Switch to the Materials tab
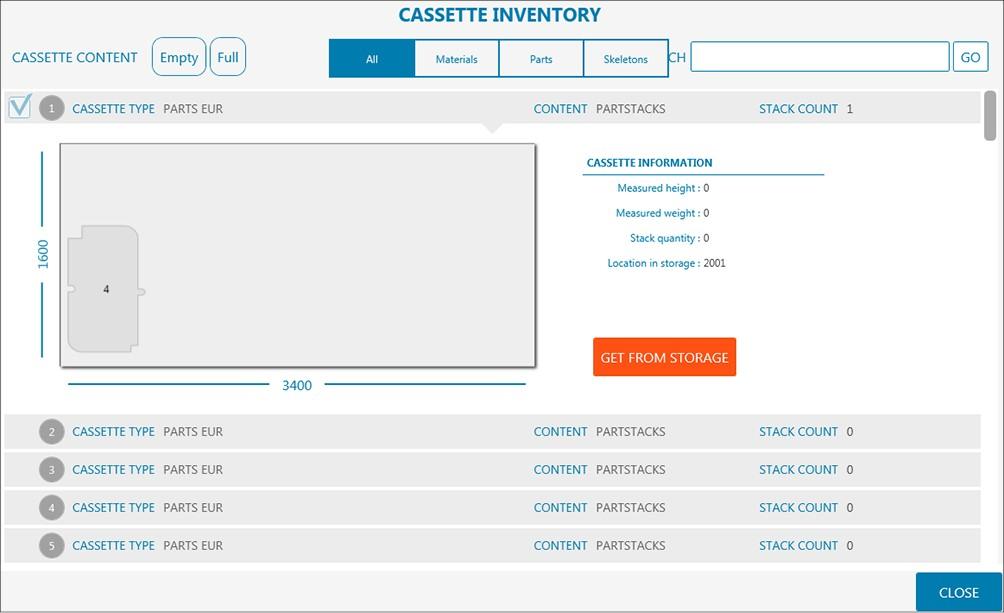 [x=456, y=59]
